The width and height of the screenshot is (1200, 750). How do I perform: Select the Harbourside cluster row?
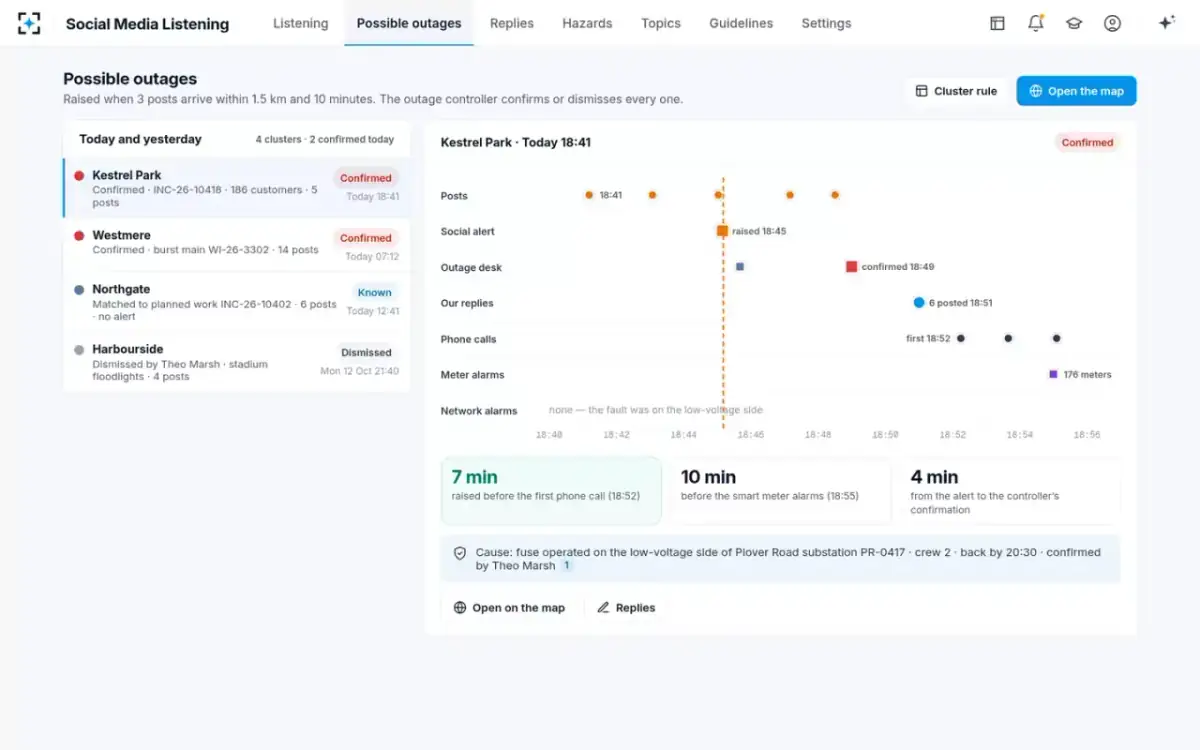pos(237,362)
